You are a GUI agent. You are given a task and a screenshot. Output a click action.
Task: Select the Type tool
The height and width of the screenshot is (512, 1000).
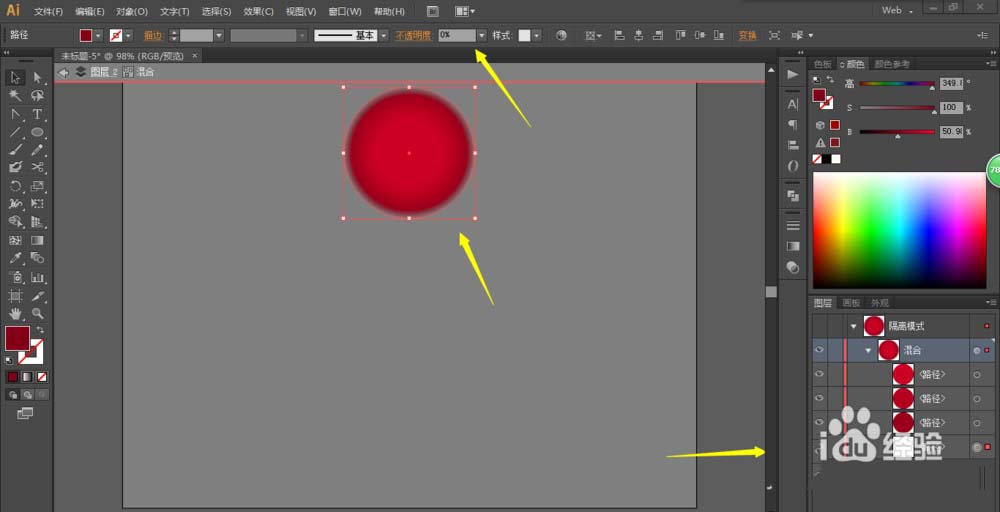37,114
